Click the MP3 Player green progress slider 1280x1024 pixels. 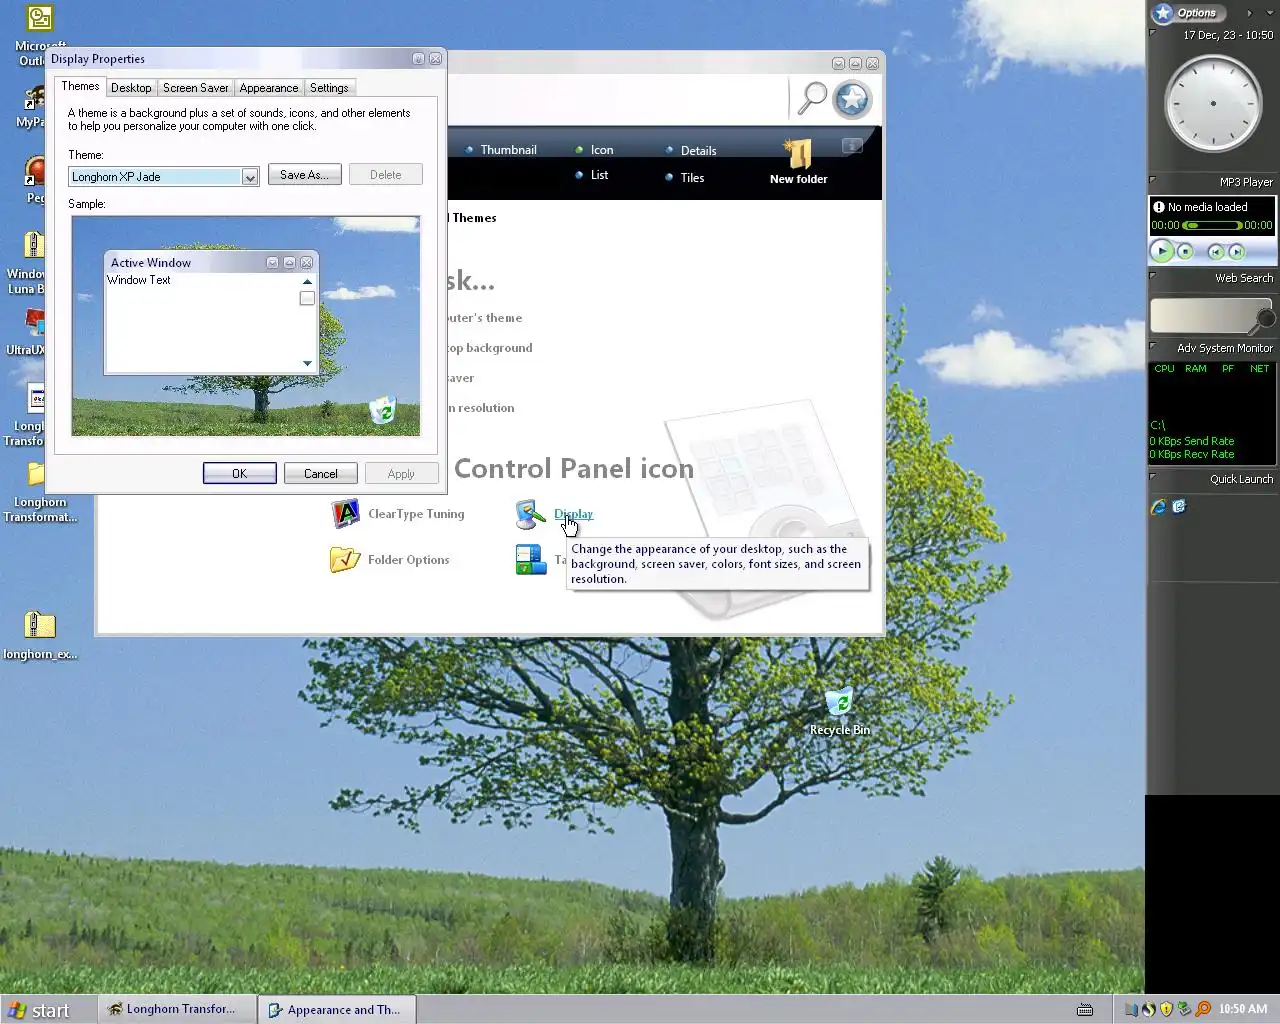pos(1212,225)
